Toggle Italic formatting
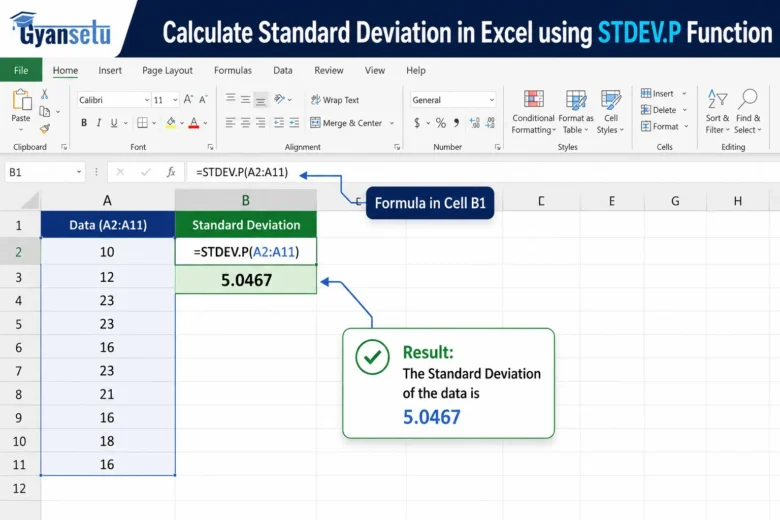The height and width of the screenshot is (520, 780). click(98, 123)
